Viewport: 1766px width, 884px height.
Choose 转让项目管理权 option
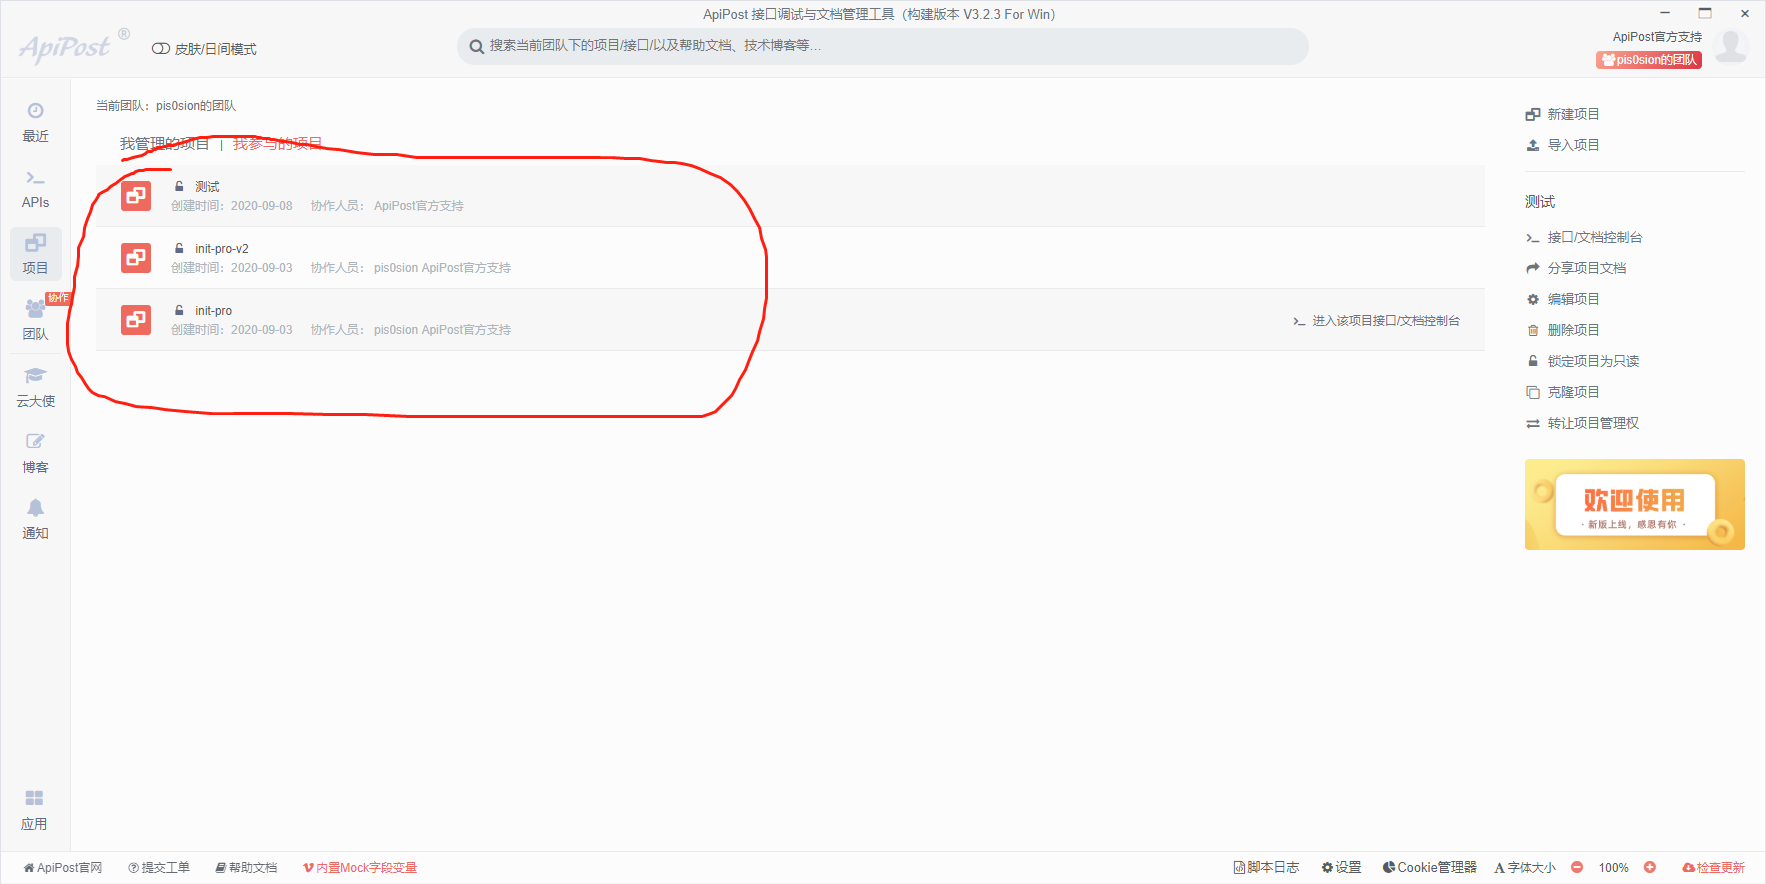[x=1582, y=423]
